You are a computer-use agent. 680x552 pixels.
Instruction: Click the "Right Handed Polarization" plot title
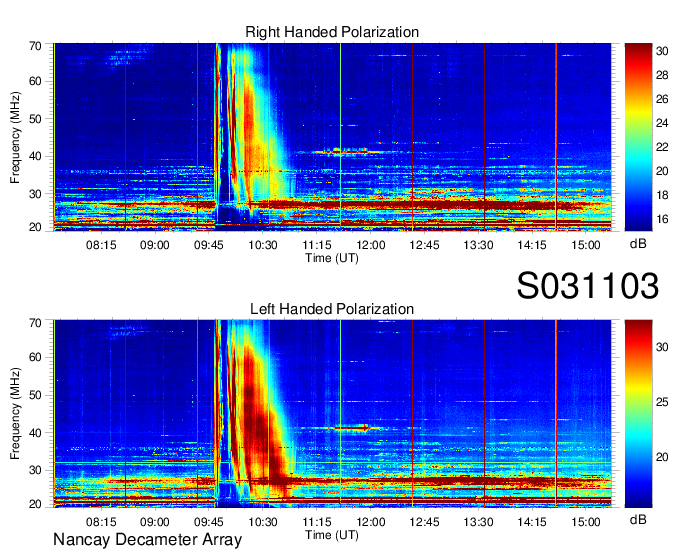332,32
